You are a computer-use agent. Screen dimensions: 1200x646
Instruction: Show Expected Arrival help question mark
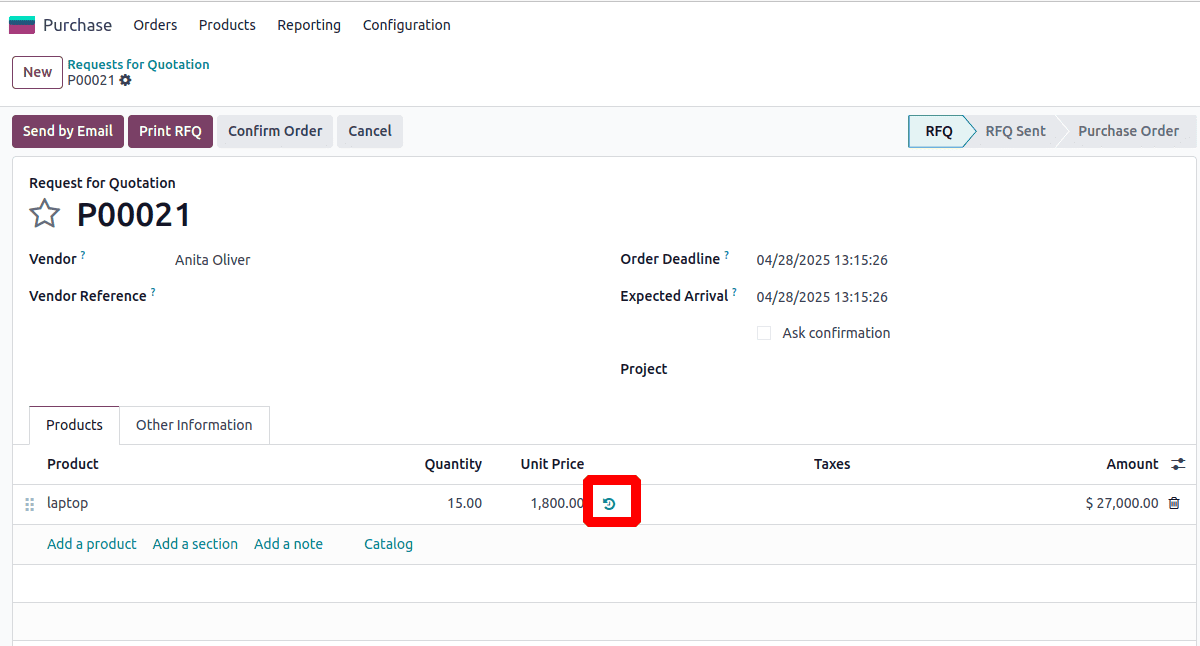pyautogui.click(x=734, y=293)
